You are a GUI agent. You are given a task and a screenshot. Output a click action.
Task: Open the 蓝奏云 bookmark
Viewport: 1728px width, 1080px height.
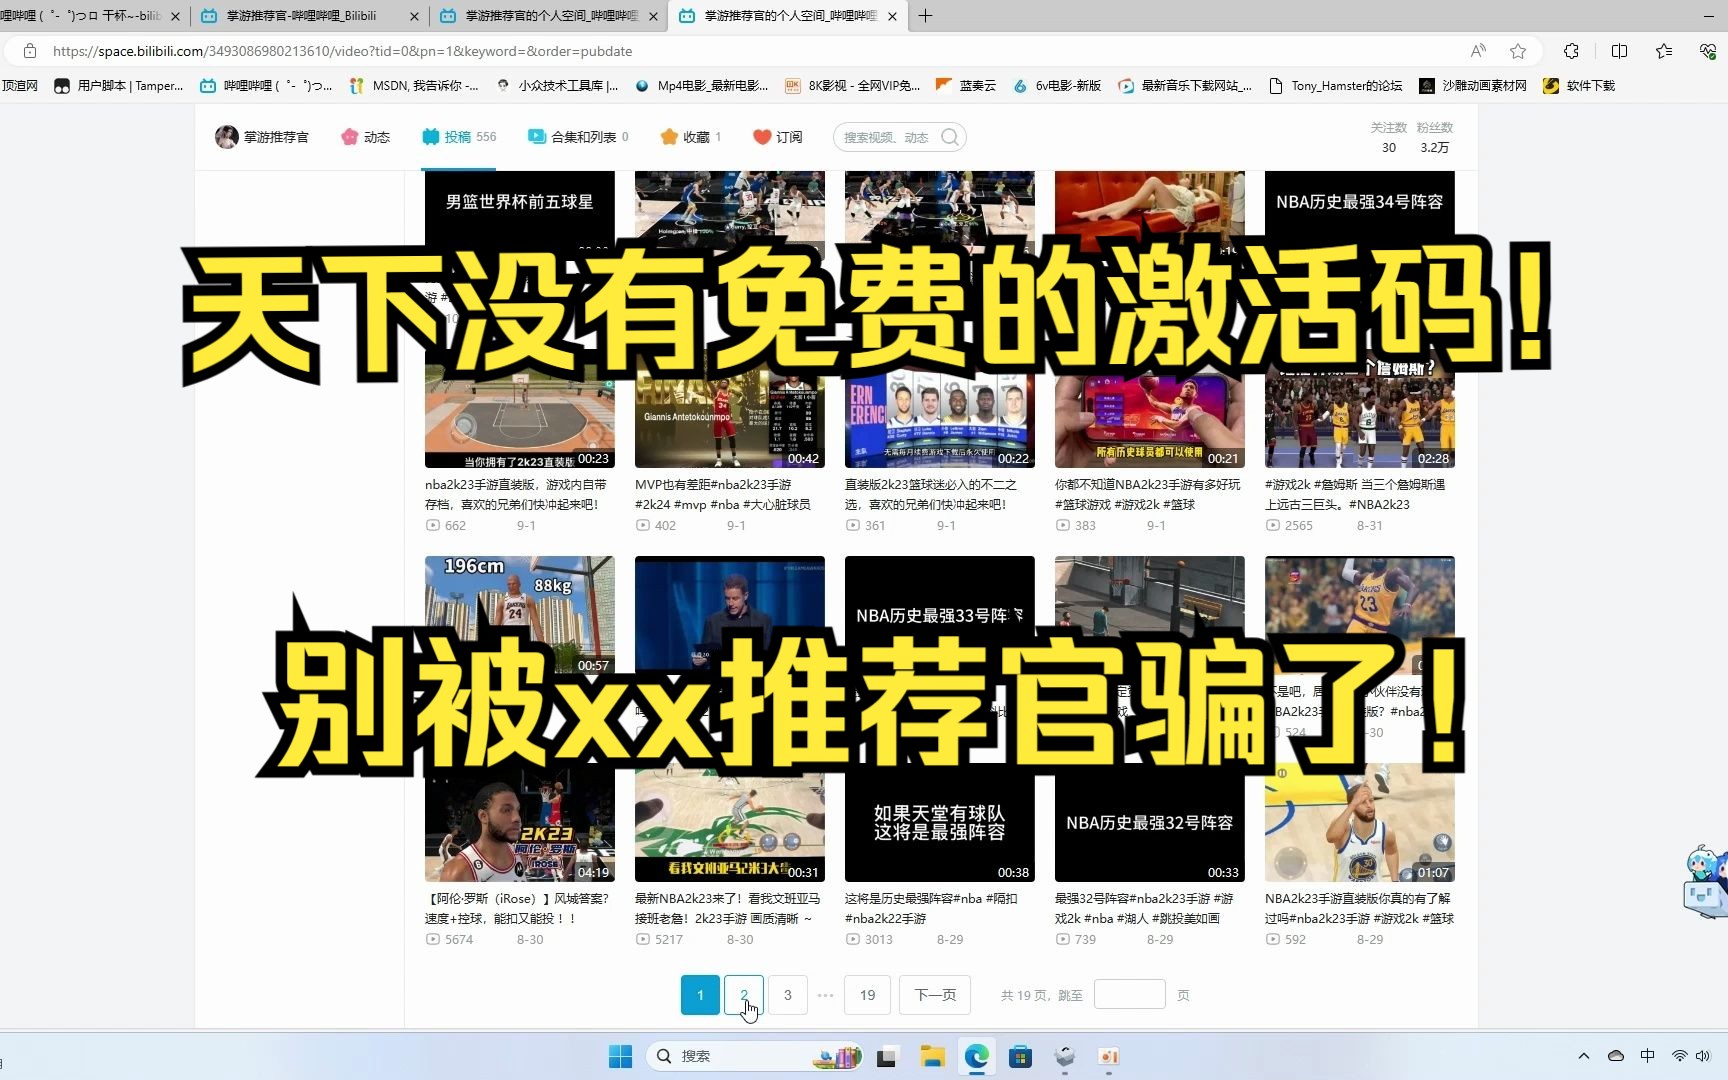[x=966, y=86]
